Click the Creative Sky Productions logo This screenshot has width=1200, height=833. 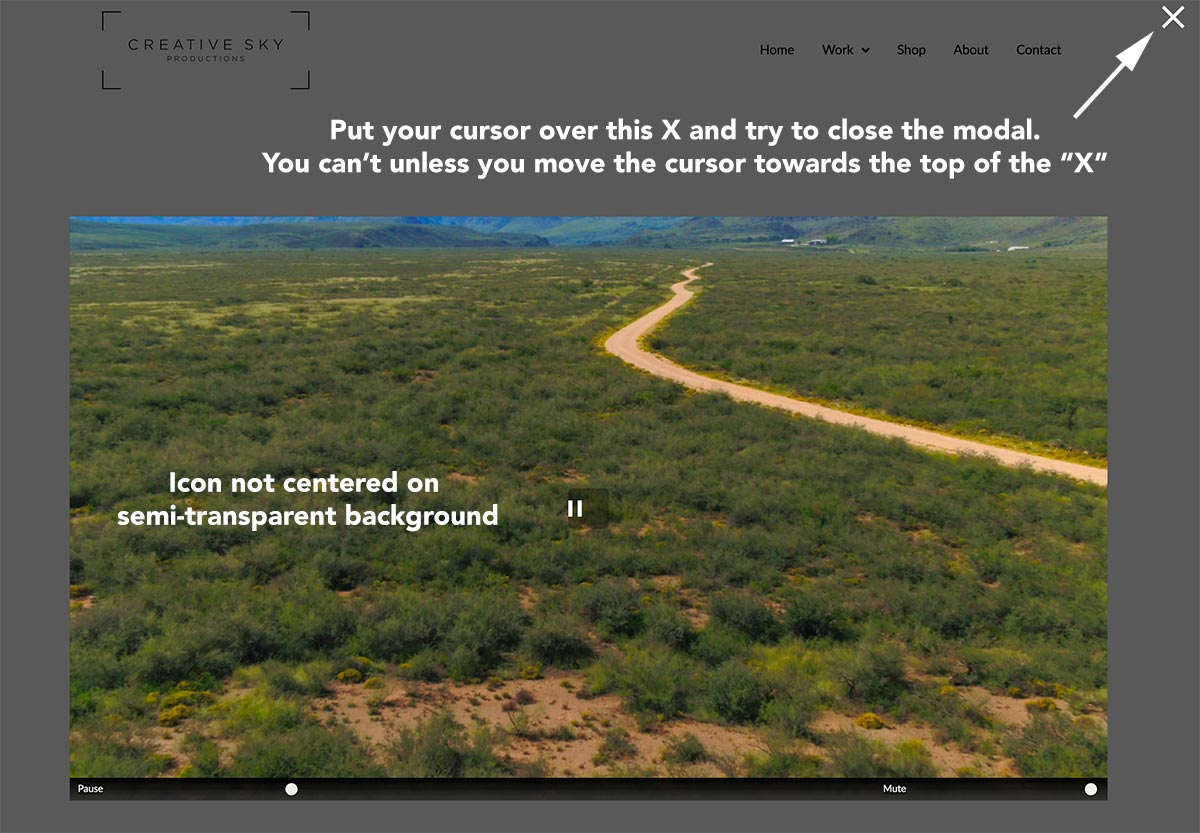pyautogui.click(x=206, y=49)
